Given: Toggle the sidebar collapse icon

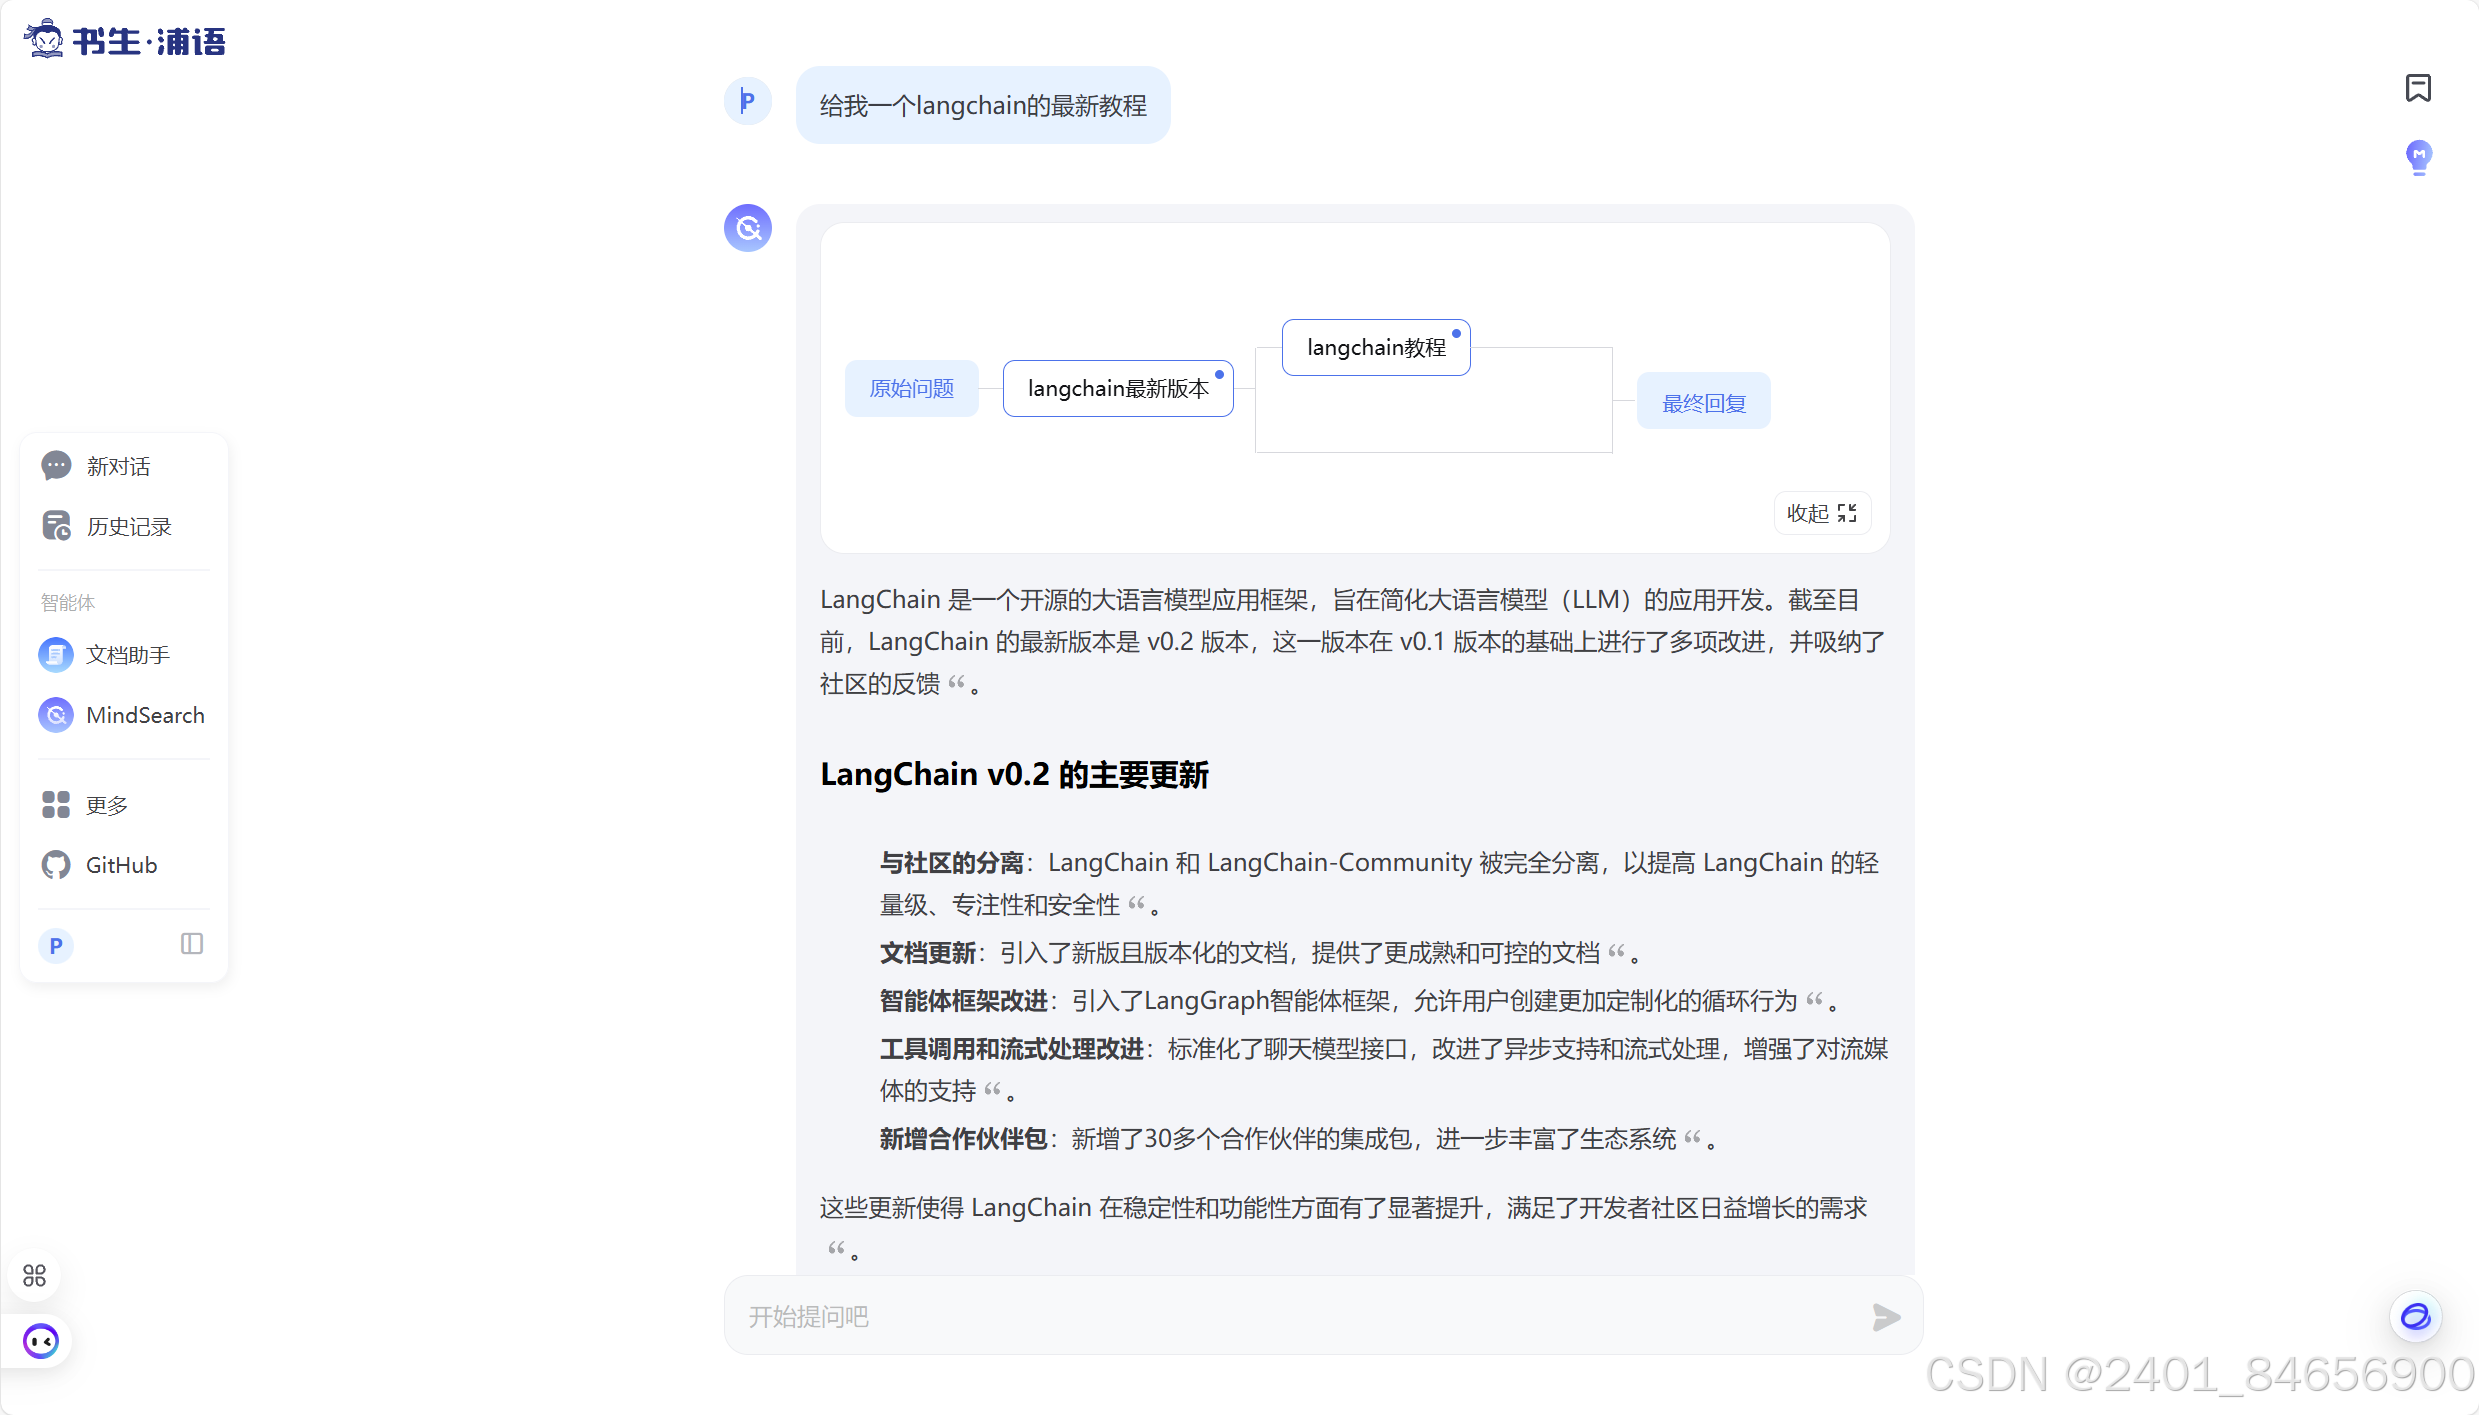Looking at the screenshot, I should point(192,944).
